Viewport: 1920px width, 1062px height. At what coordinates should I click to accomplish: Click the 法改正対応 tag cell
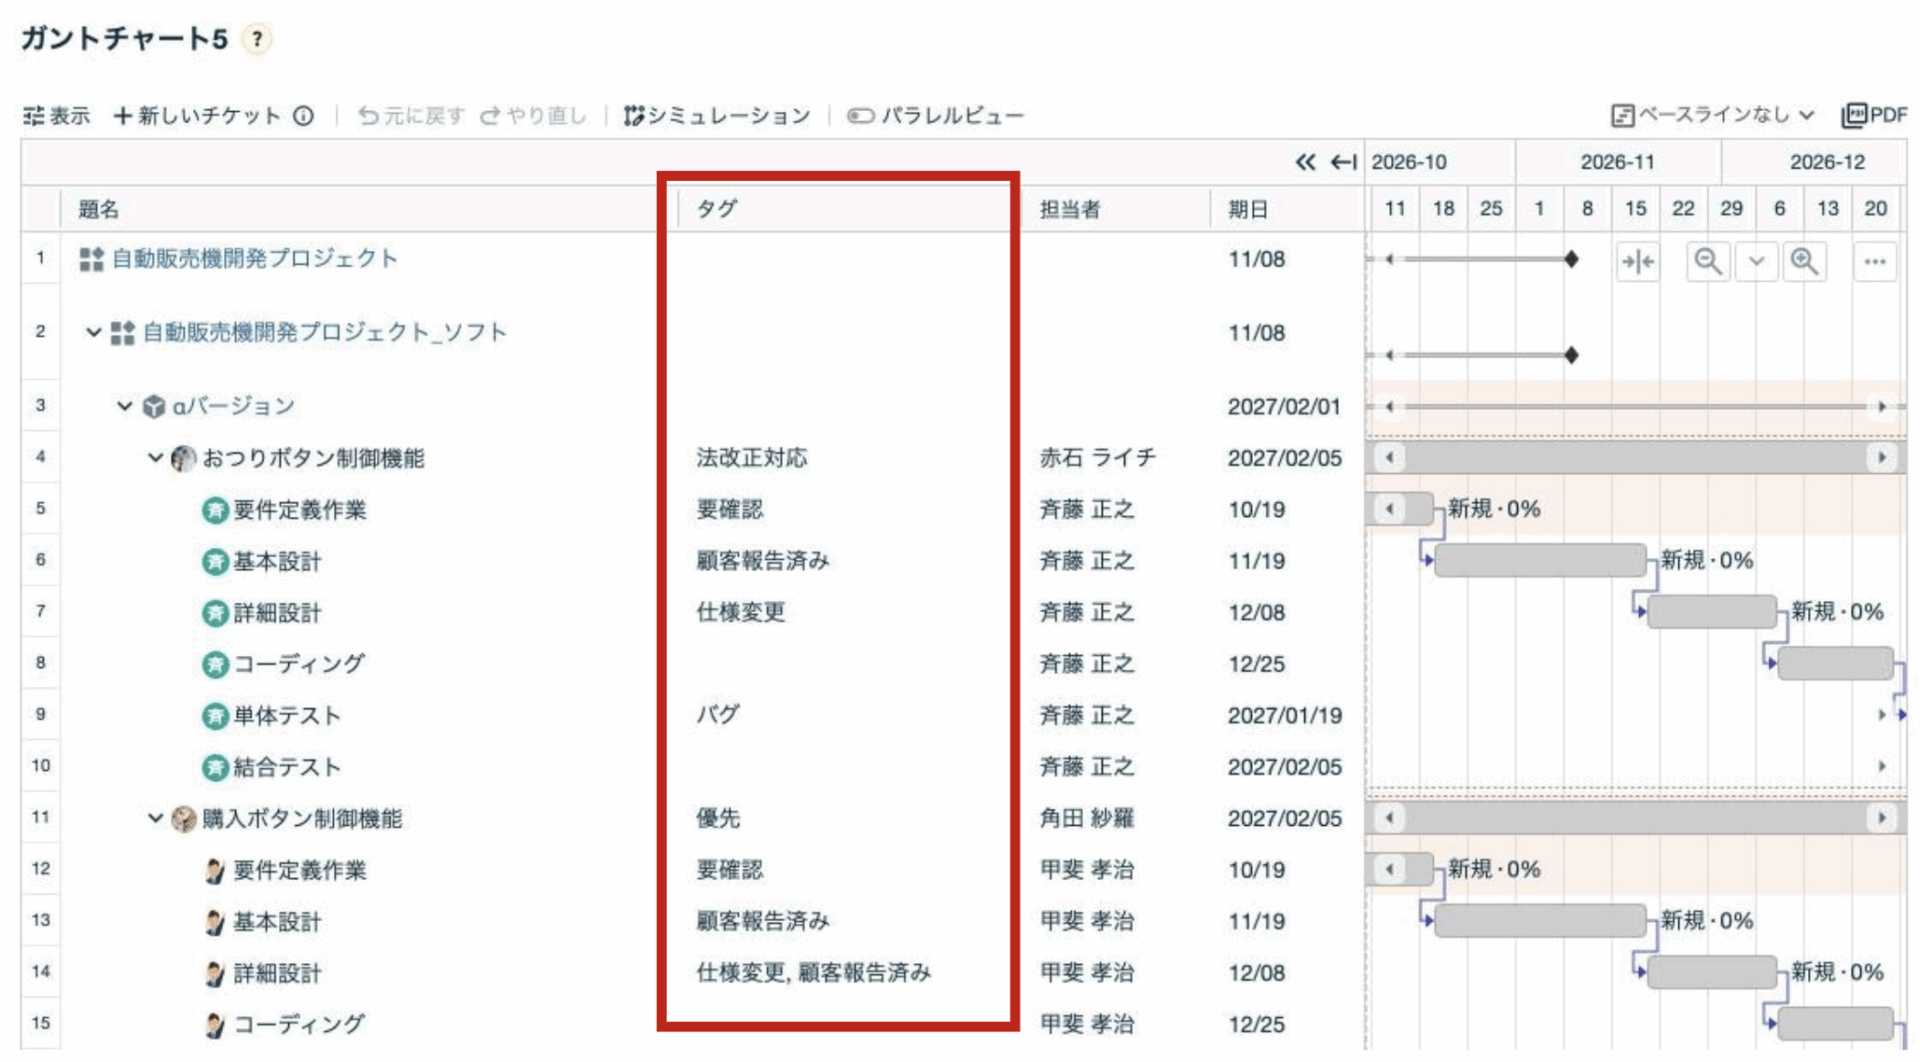click(752, 458)
